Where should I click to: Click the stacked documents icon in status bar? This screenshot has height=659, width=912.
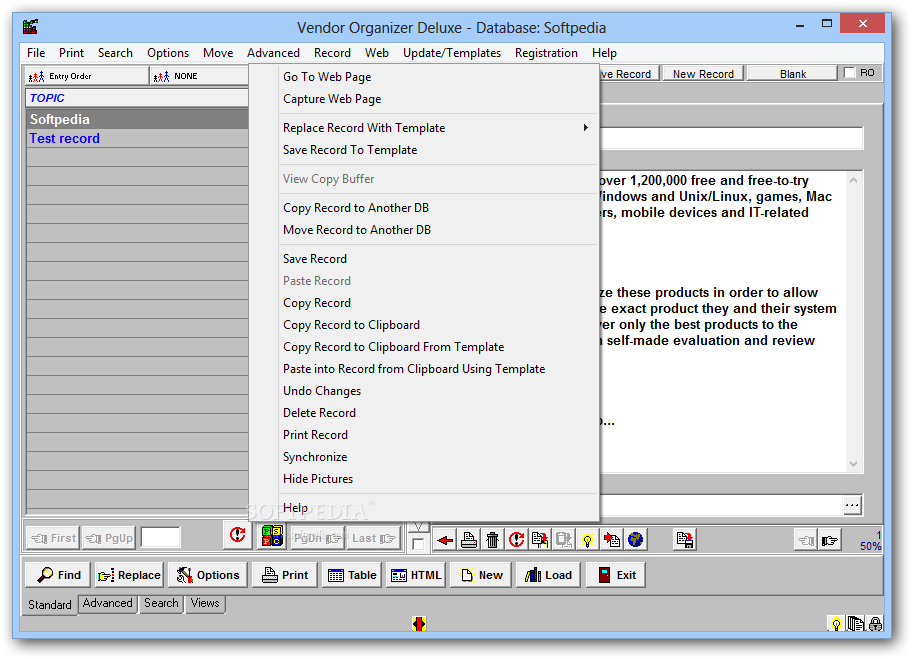856,624
